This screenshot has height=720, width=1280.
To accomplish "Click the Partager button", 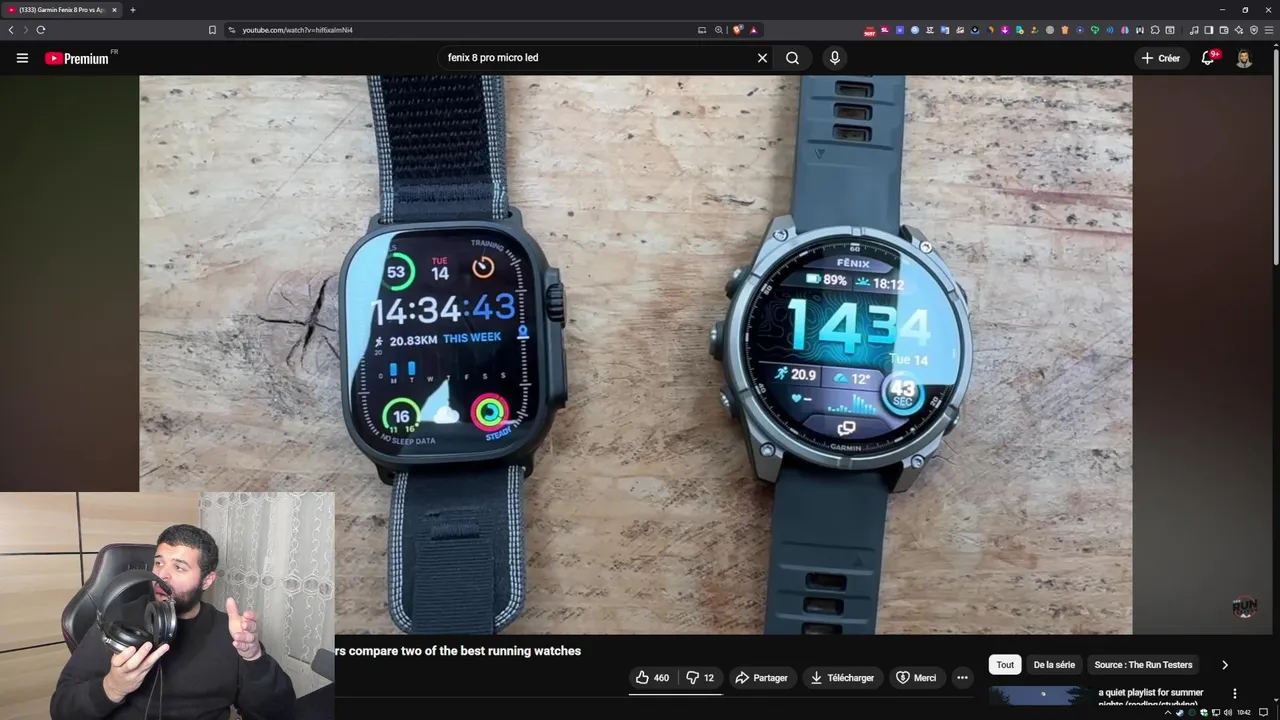I will (762, 678).
